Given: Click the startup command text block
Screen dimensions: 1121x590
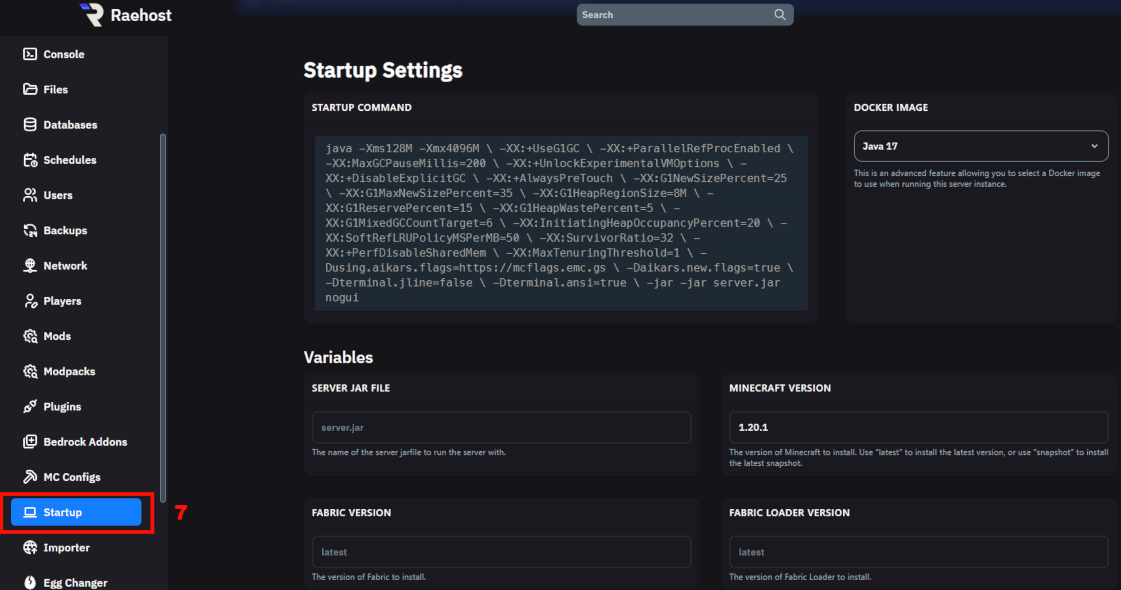Looking at the screenshot, I should 561,223.
